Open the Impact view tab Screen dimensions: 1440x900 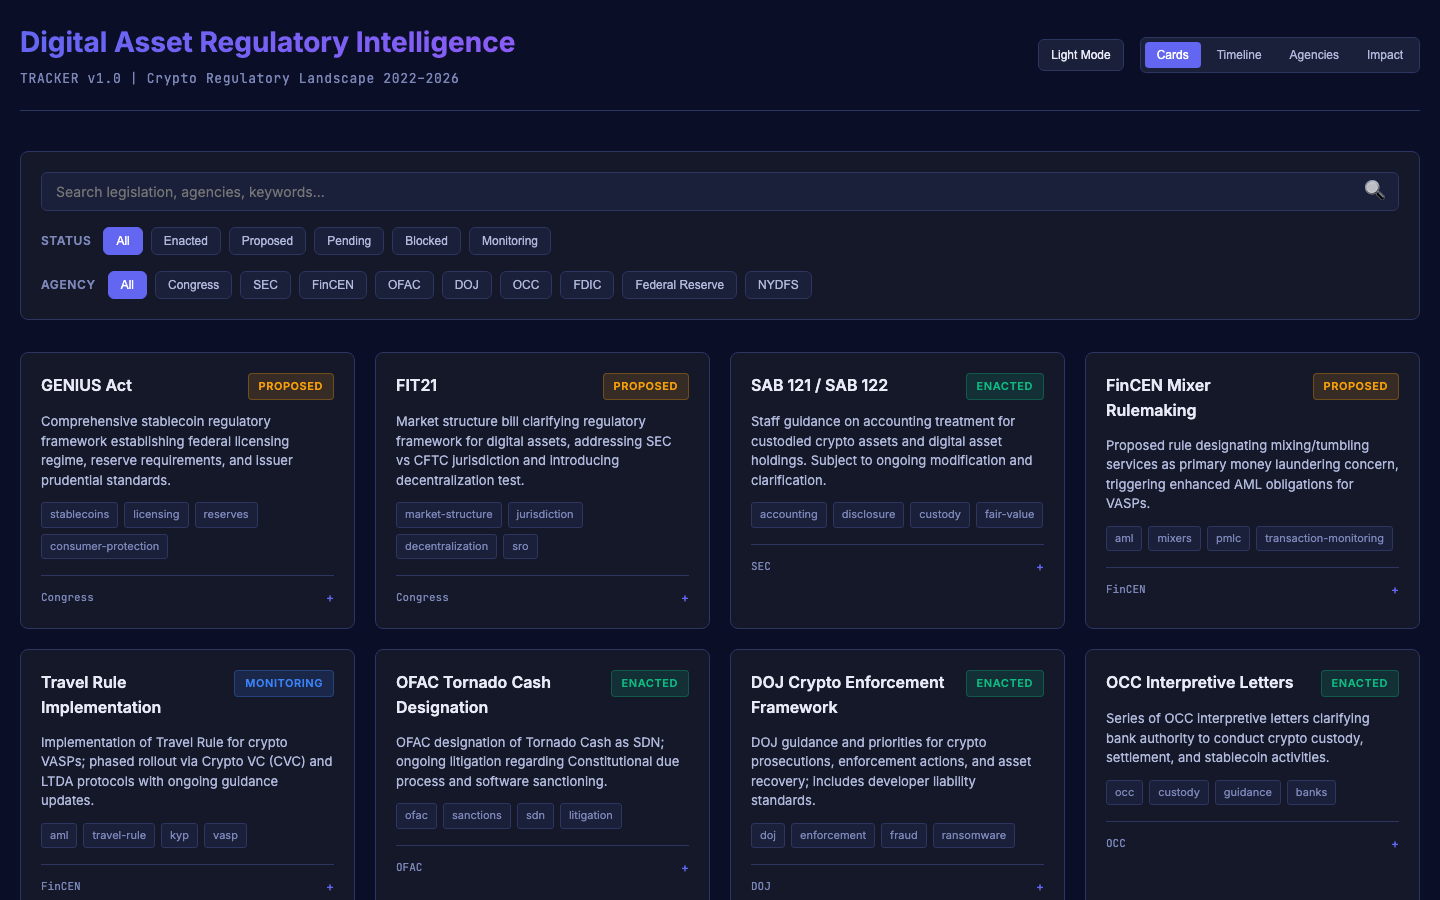pyautogui.click(x=1385, y=55)
